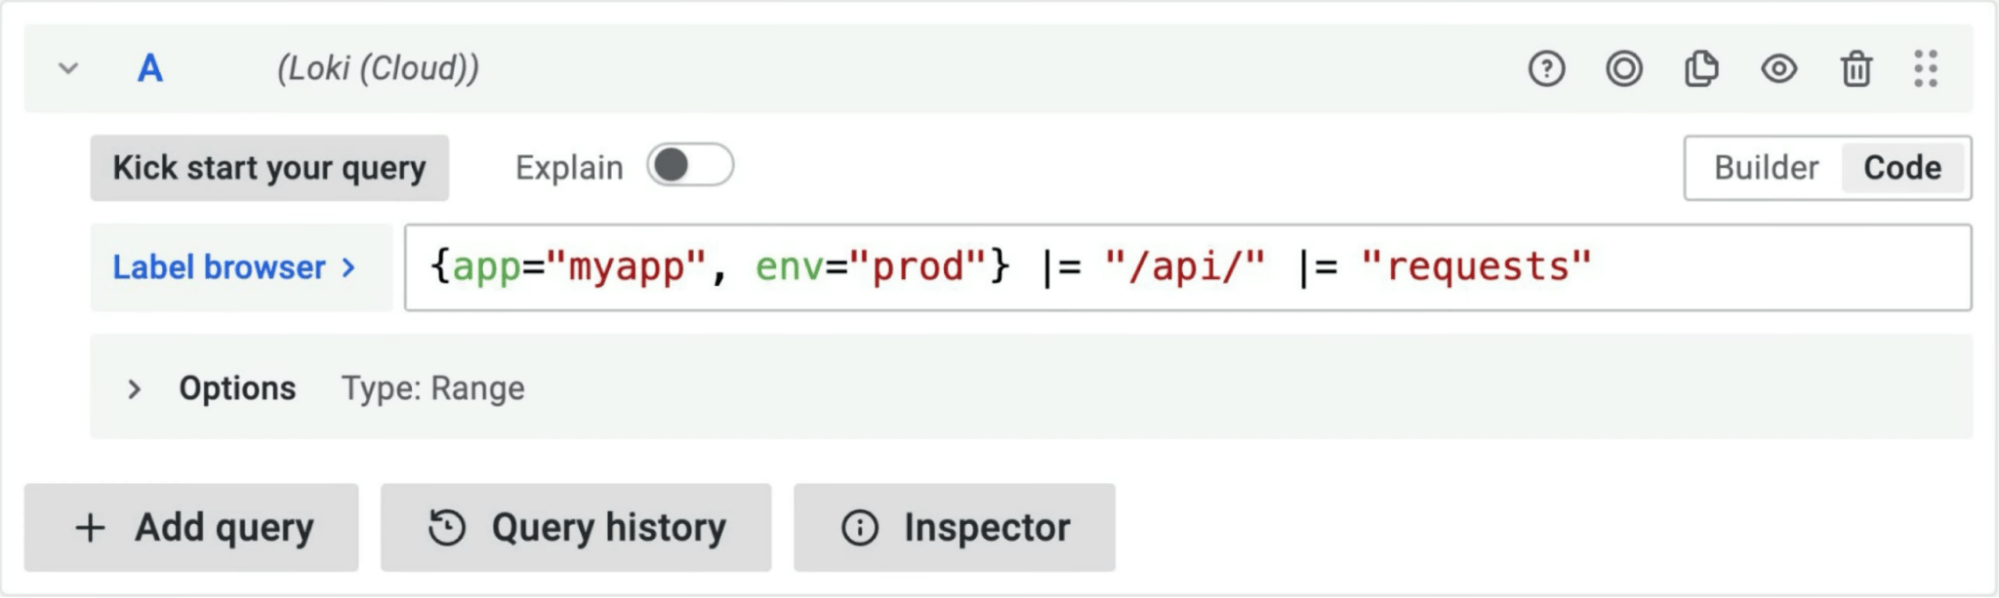Click the info icon inside the Inspector button
This screenshot has height=598, width=1999.
click(x=860, y=527)
